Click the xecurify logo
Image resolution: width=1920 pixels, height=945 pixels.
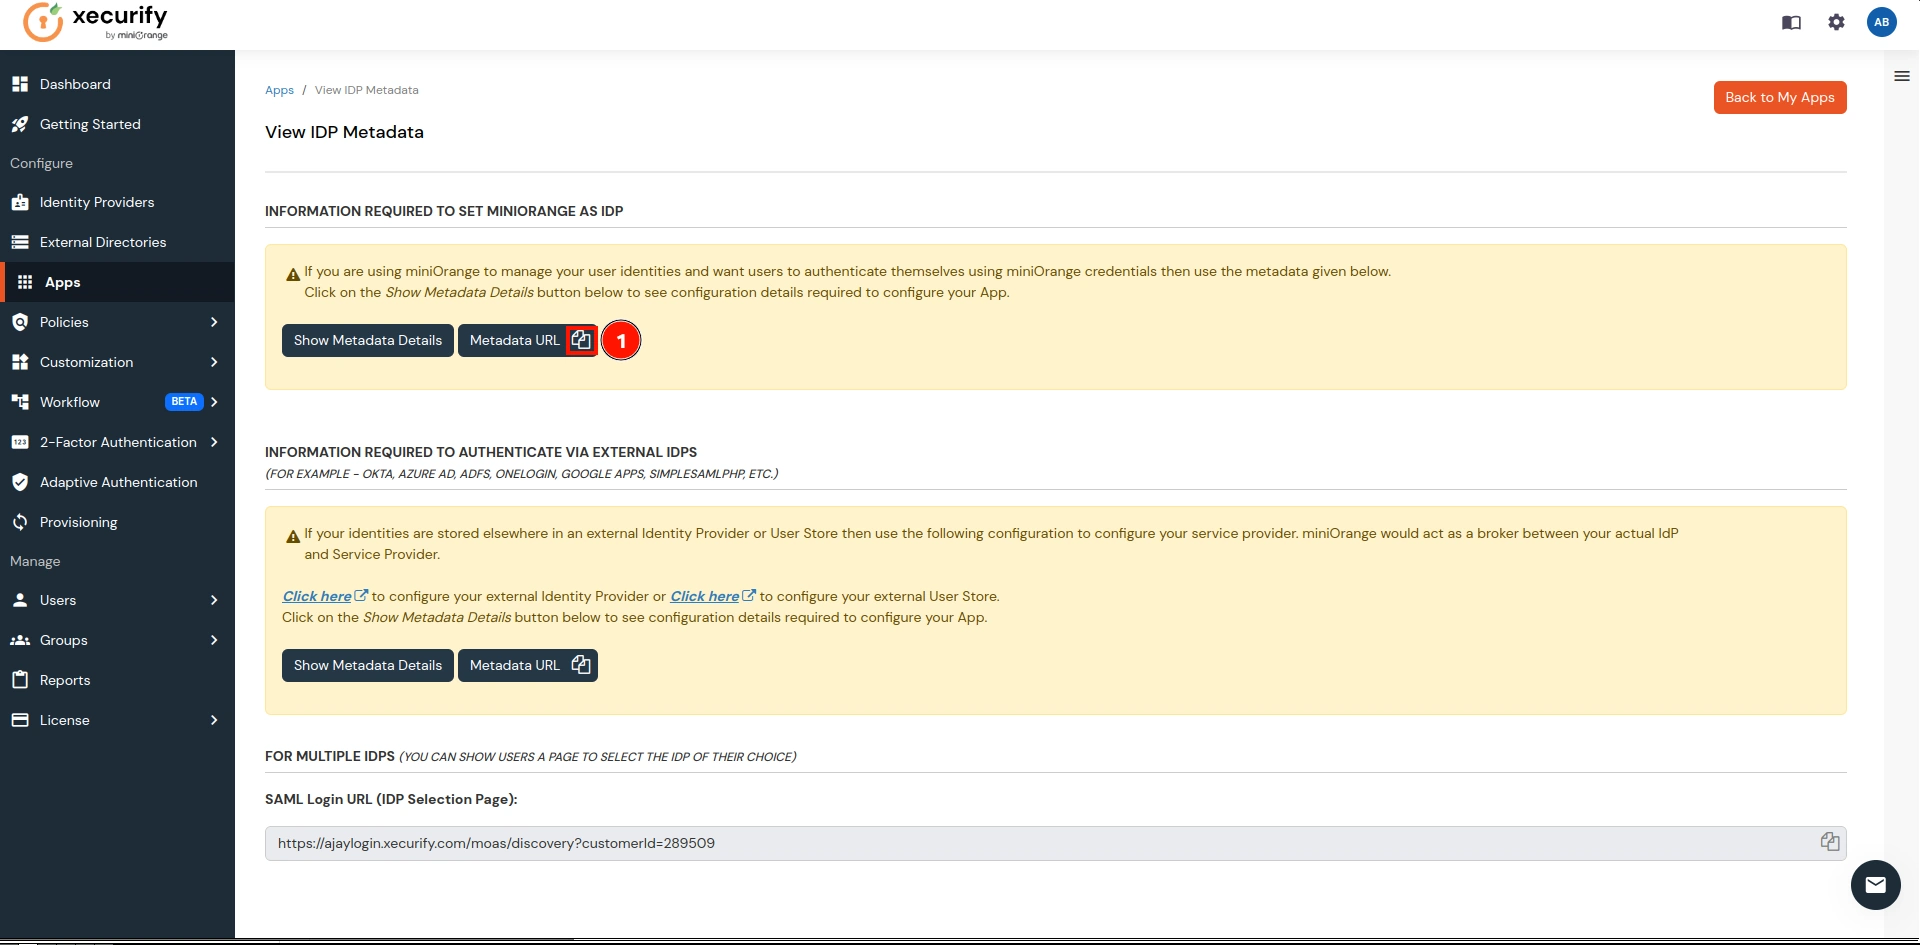[x=96, y=22]
